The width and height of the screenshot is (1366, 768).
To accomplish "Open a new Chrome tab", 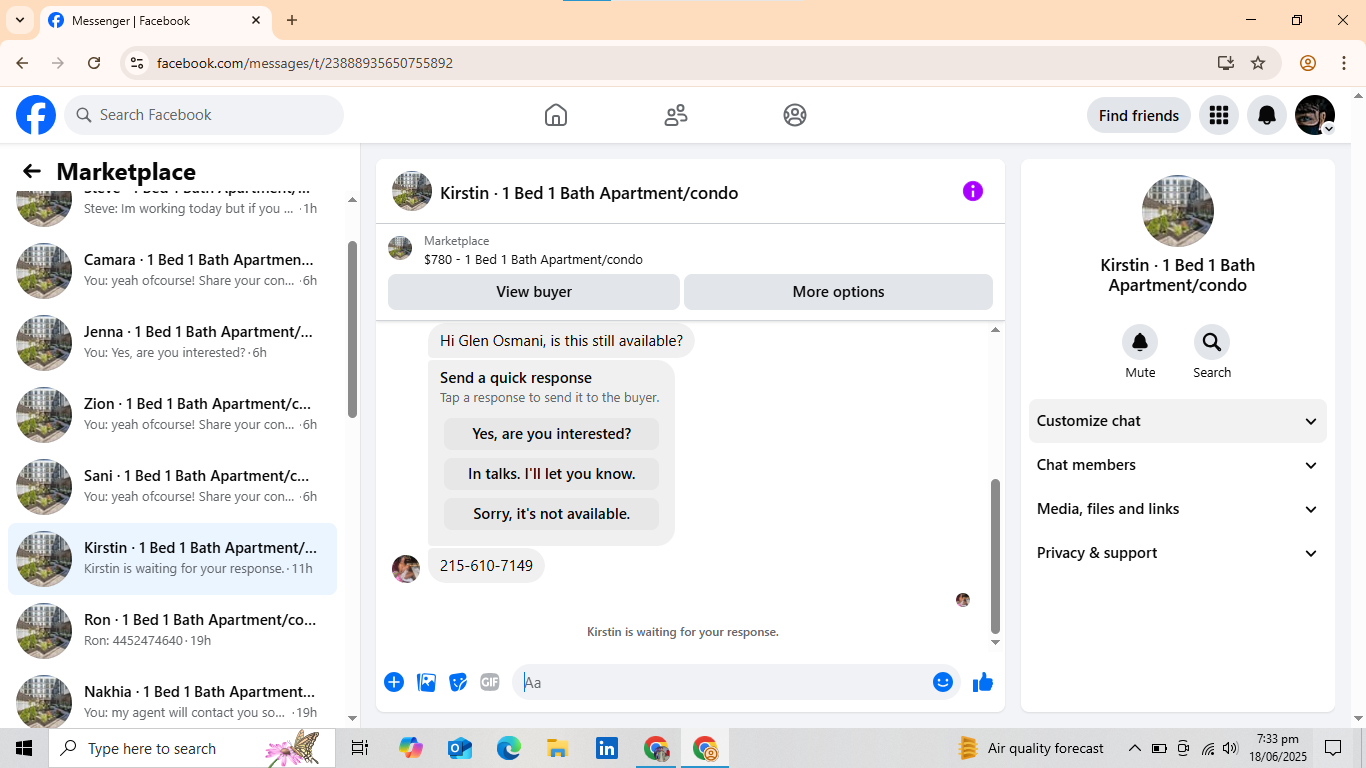I will pos(292,20).
